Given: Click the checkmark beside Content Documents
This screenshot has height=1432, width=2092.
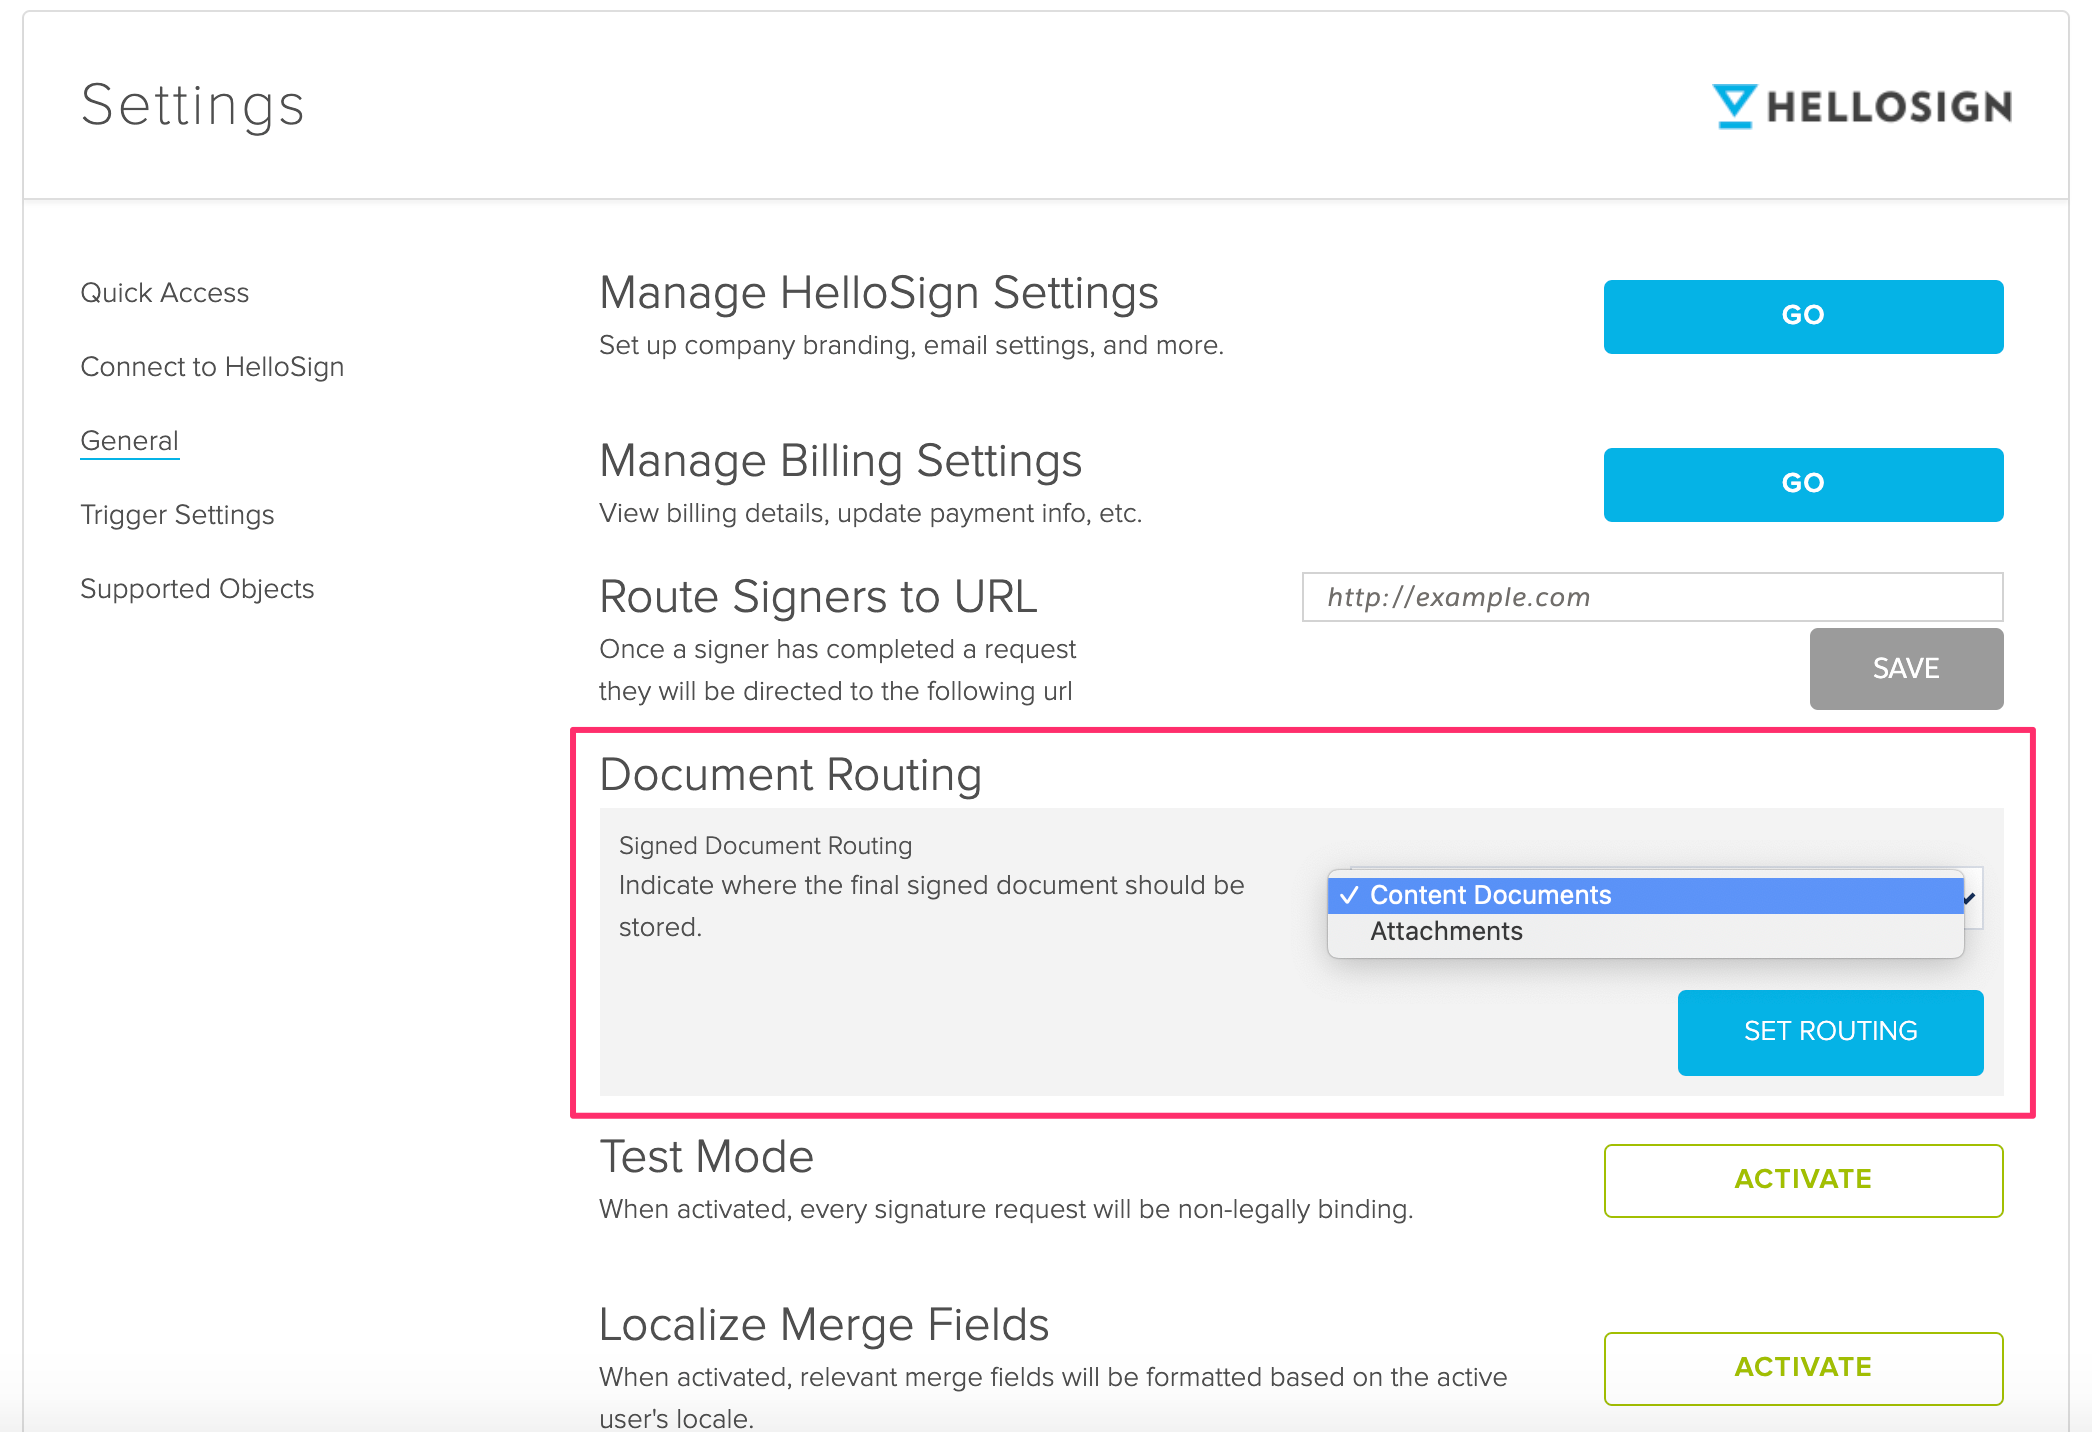Looking at the screenshot, I should tap(1349, 895).
